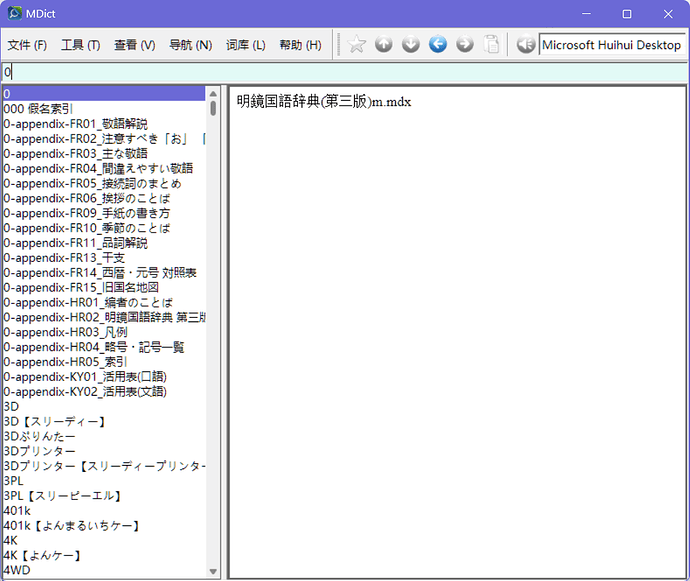The image size is (690, 581).
Task: Select entry 0-appendix-HR05_索引
Action: 104,362
